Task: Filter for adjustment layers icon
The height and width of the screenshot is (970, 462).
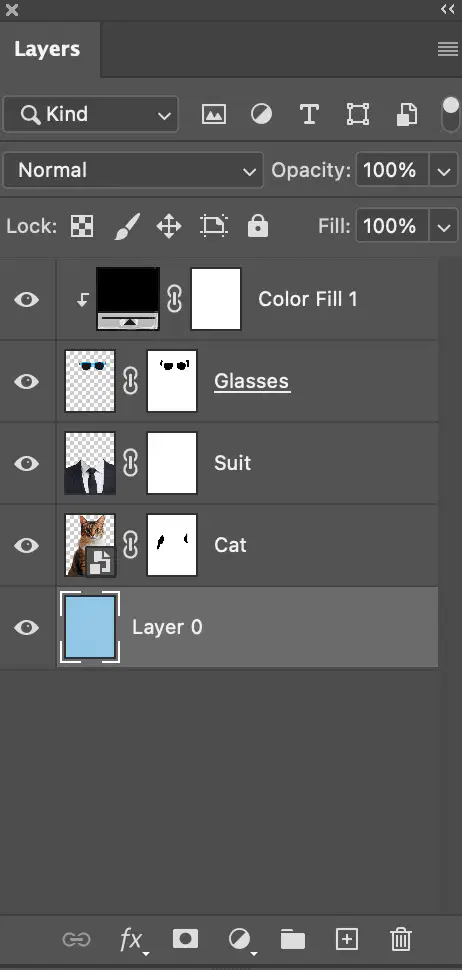Action: tap(261, 114)
